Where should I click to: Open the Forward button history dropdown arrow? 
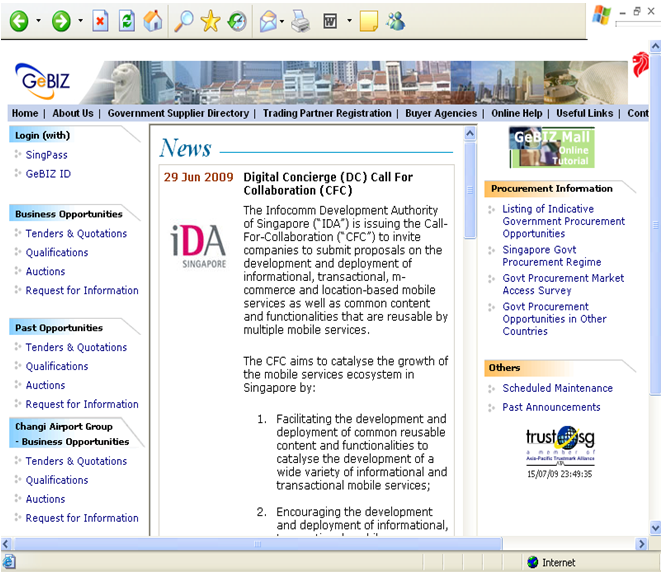[x=81, y=20]
